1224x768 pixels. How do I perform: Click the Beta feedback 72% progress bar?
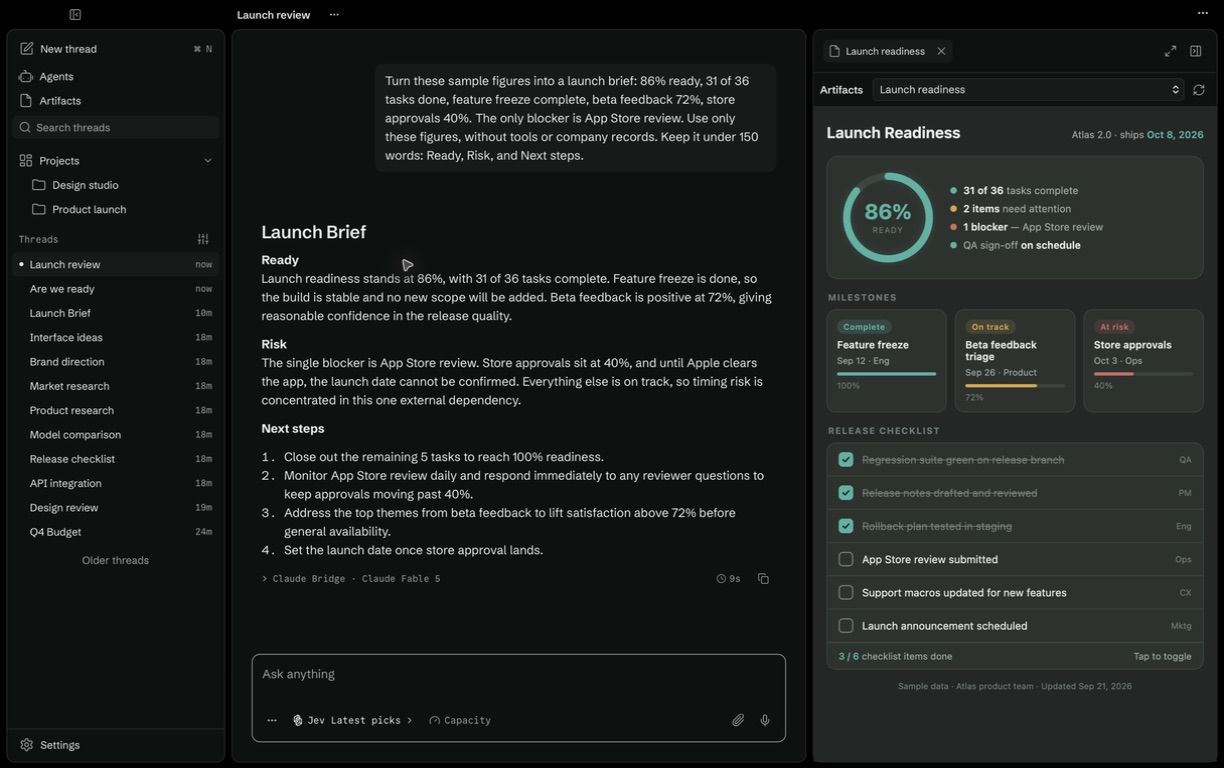(1015, 385)
